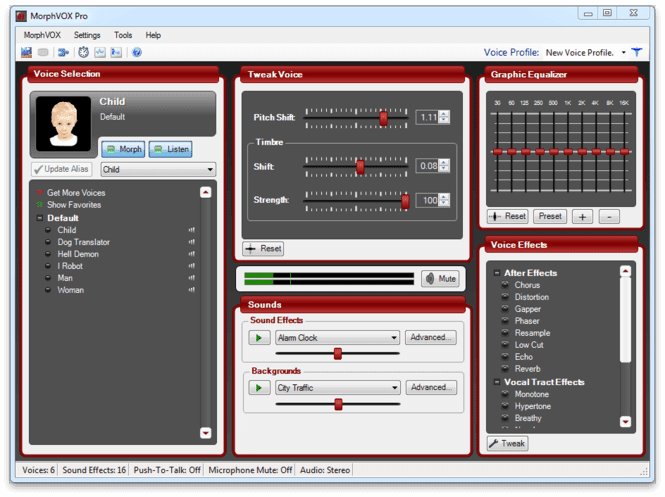This screenshot has width=665, height=497.
Task: Select the I Robot voice
Action: pyautogui.click(x=70, y=266)
